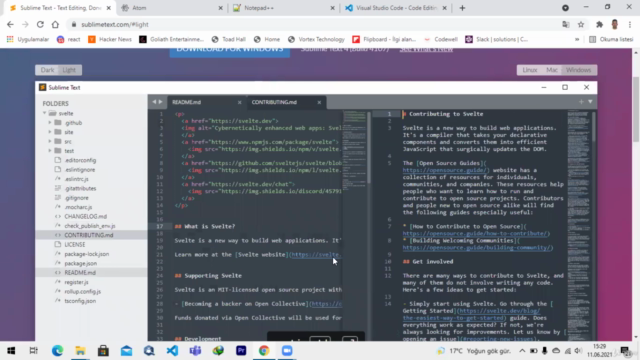Open the tab list dropdown arrow in editor
The height and width of the screenshot is (360, 640).
tap(590, 102)
